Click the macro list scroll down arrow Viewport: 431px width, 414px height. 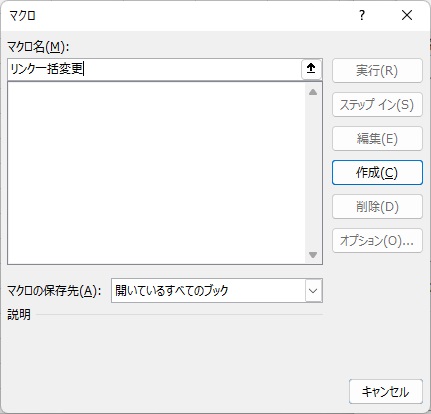(x=313, y=255)
